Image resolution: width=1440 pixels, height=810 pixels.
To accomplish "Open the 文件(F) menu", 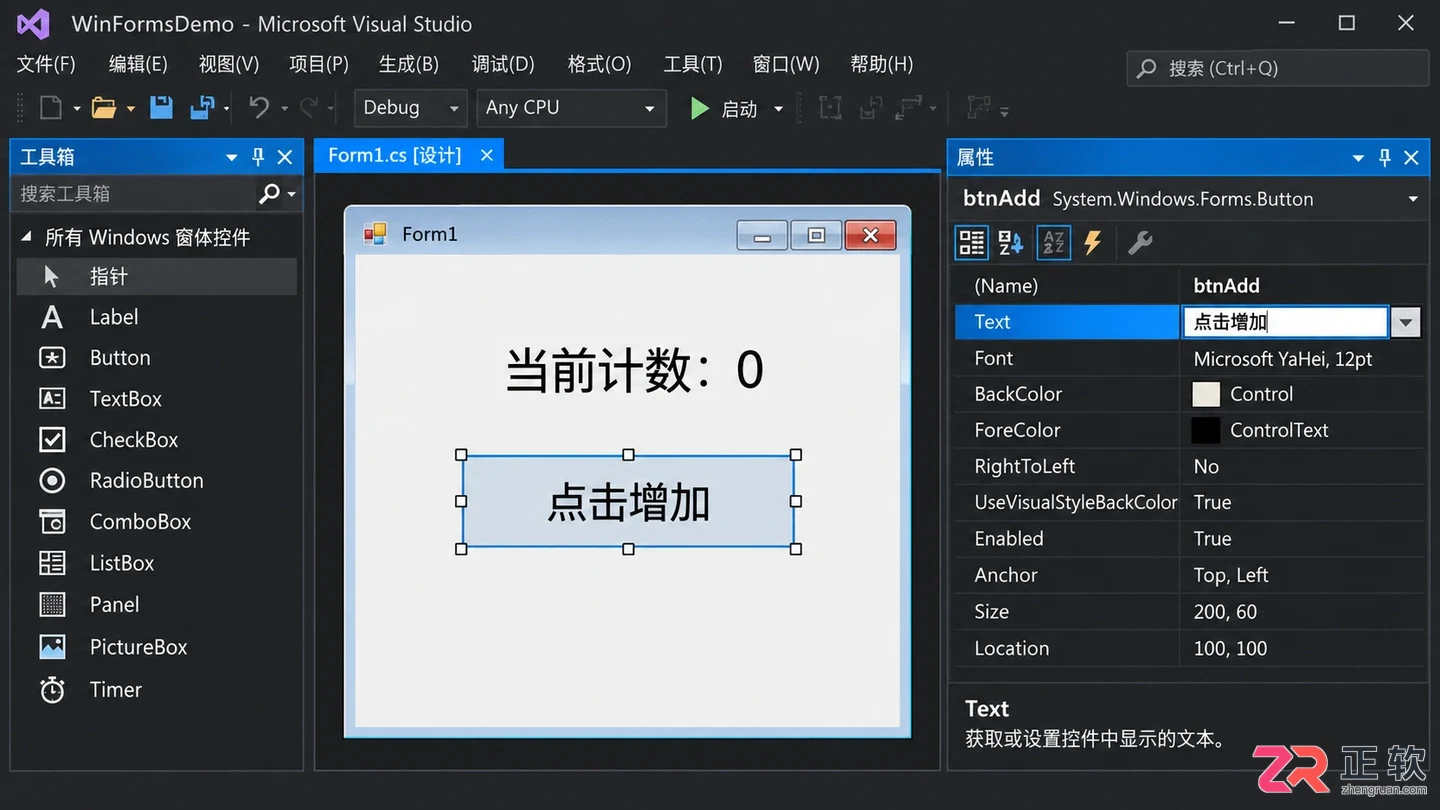I will point(46,64).
